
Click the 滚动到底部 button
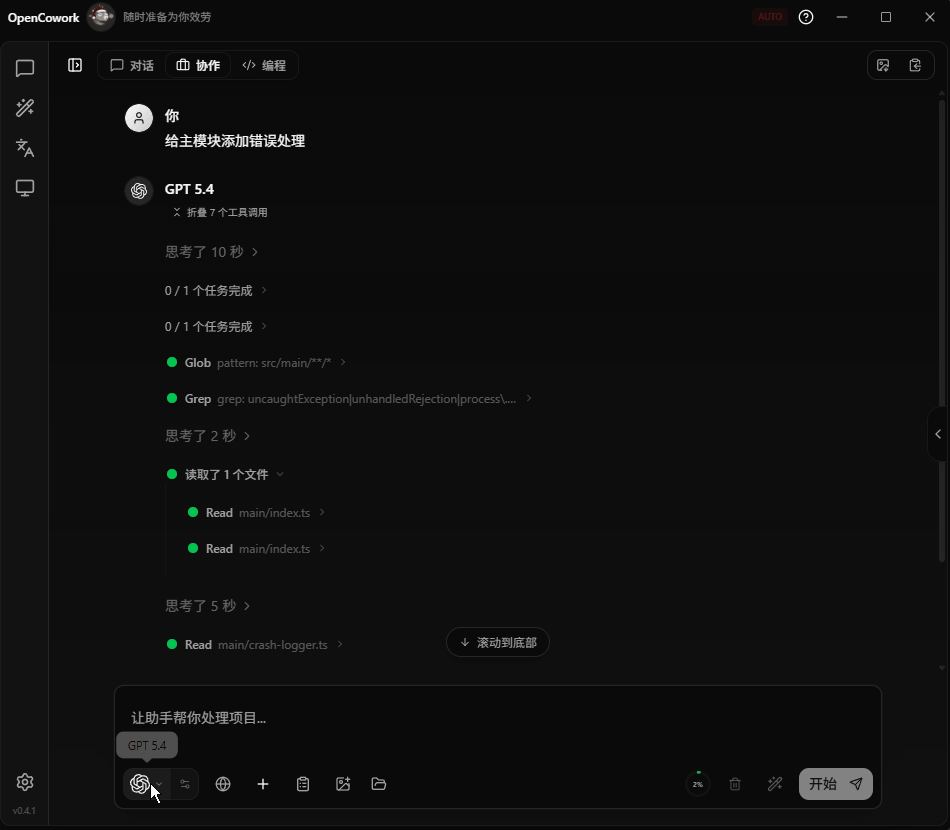(498, 642)
